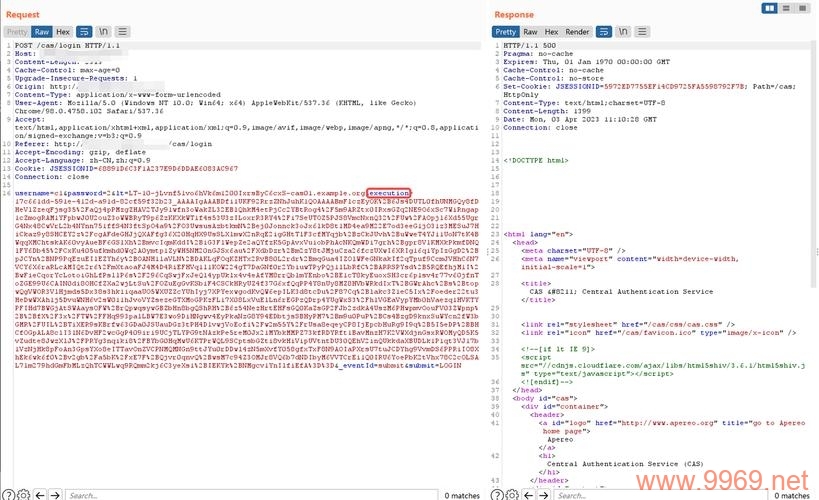Toggle show non-printable characters in Request
This screenshot has height=500, width=819.
pyautogui.click(x=103, y=32)
